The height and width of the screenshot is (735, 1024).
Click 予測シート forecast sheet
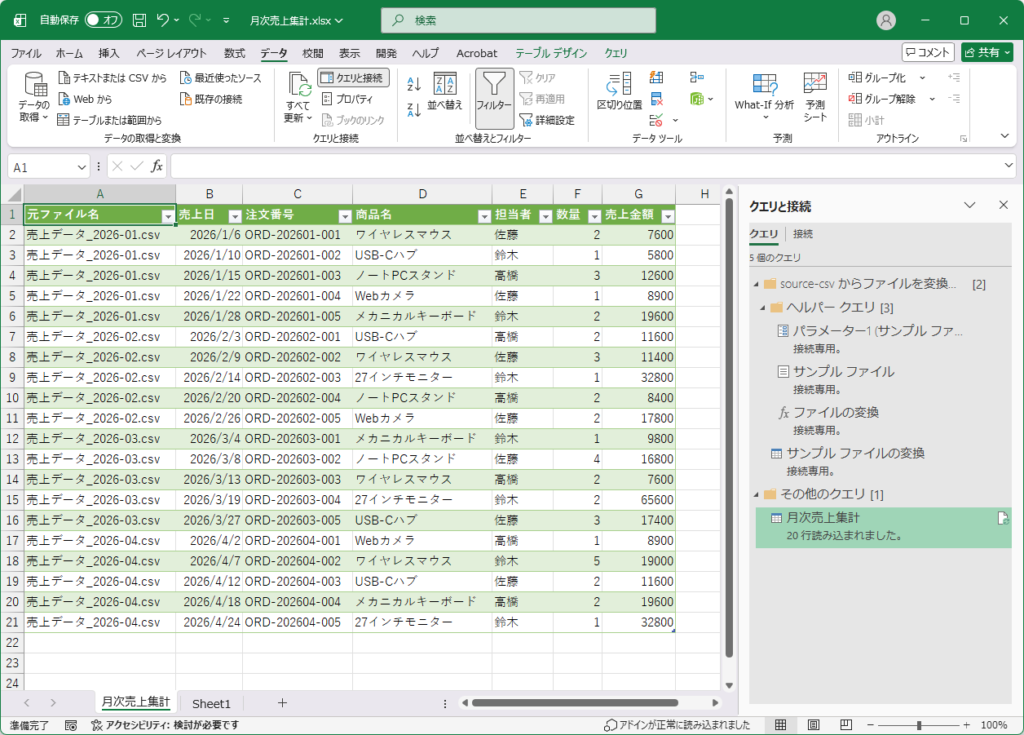click(814, 97)
